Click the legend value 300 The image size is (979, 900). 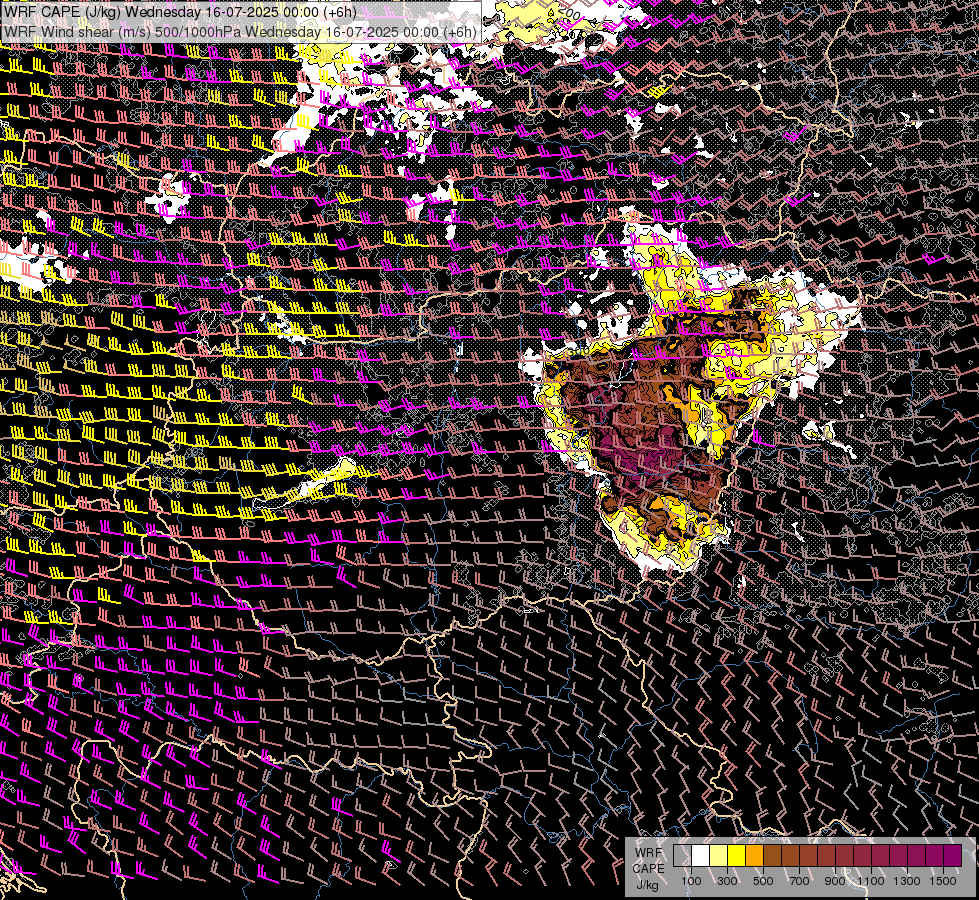pyautogui.click(x=727, y=881)
